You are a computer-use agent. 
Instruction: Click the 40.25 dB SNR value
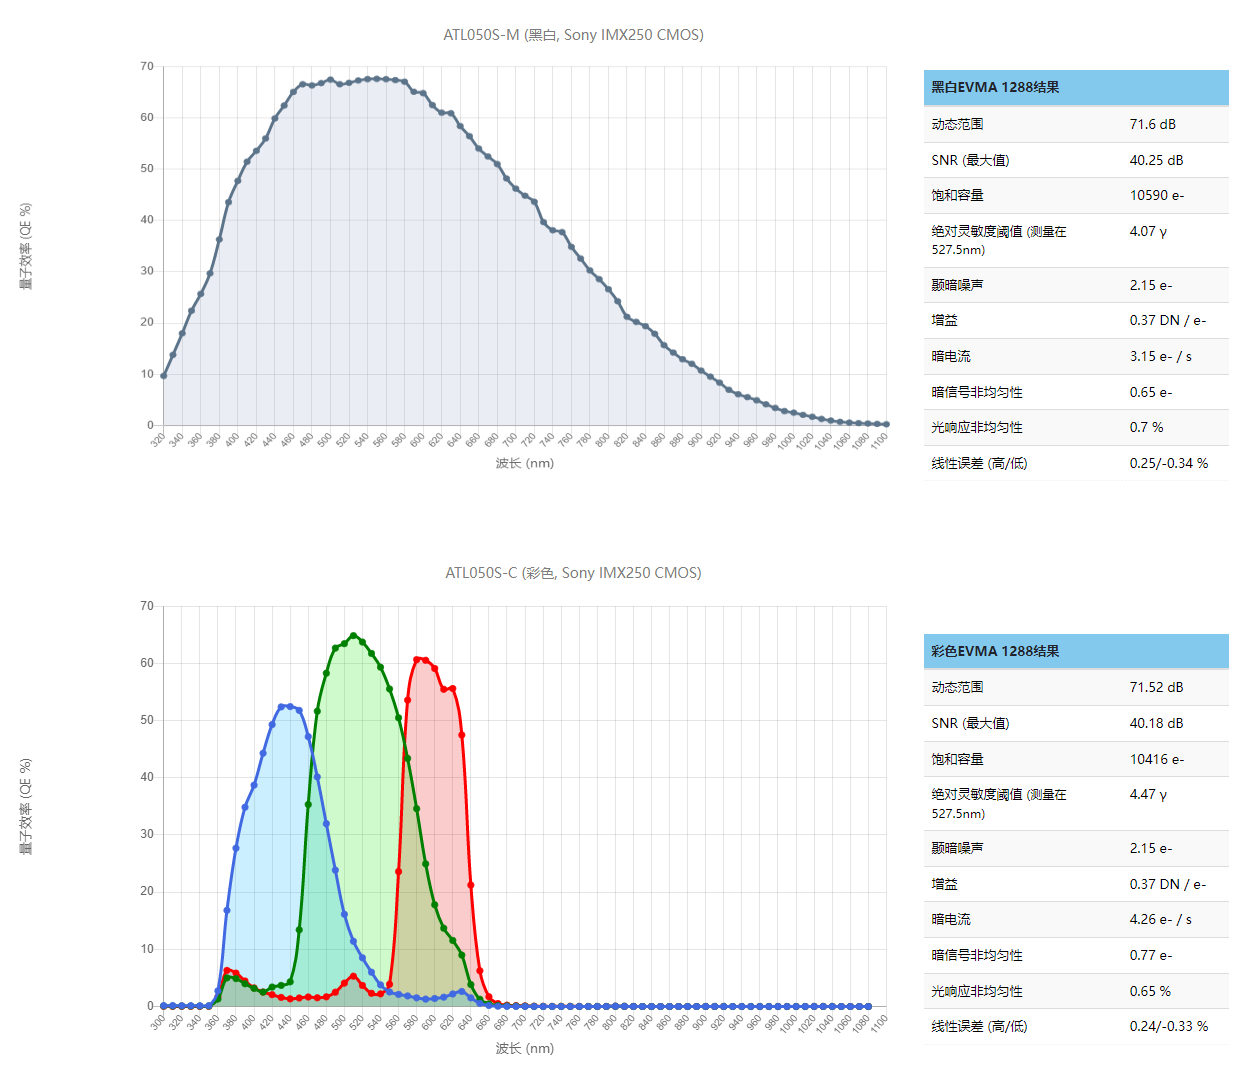(x=1156, y=160)
